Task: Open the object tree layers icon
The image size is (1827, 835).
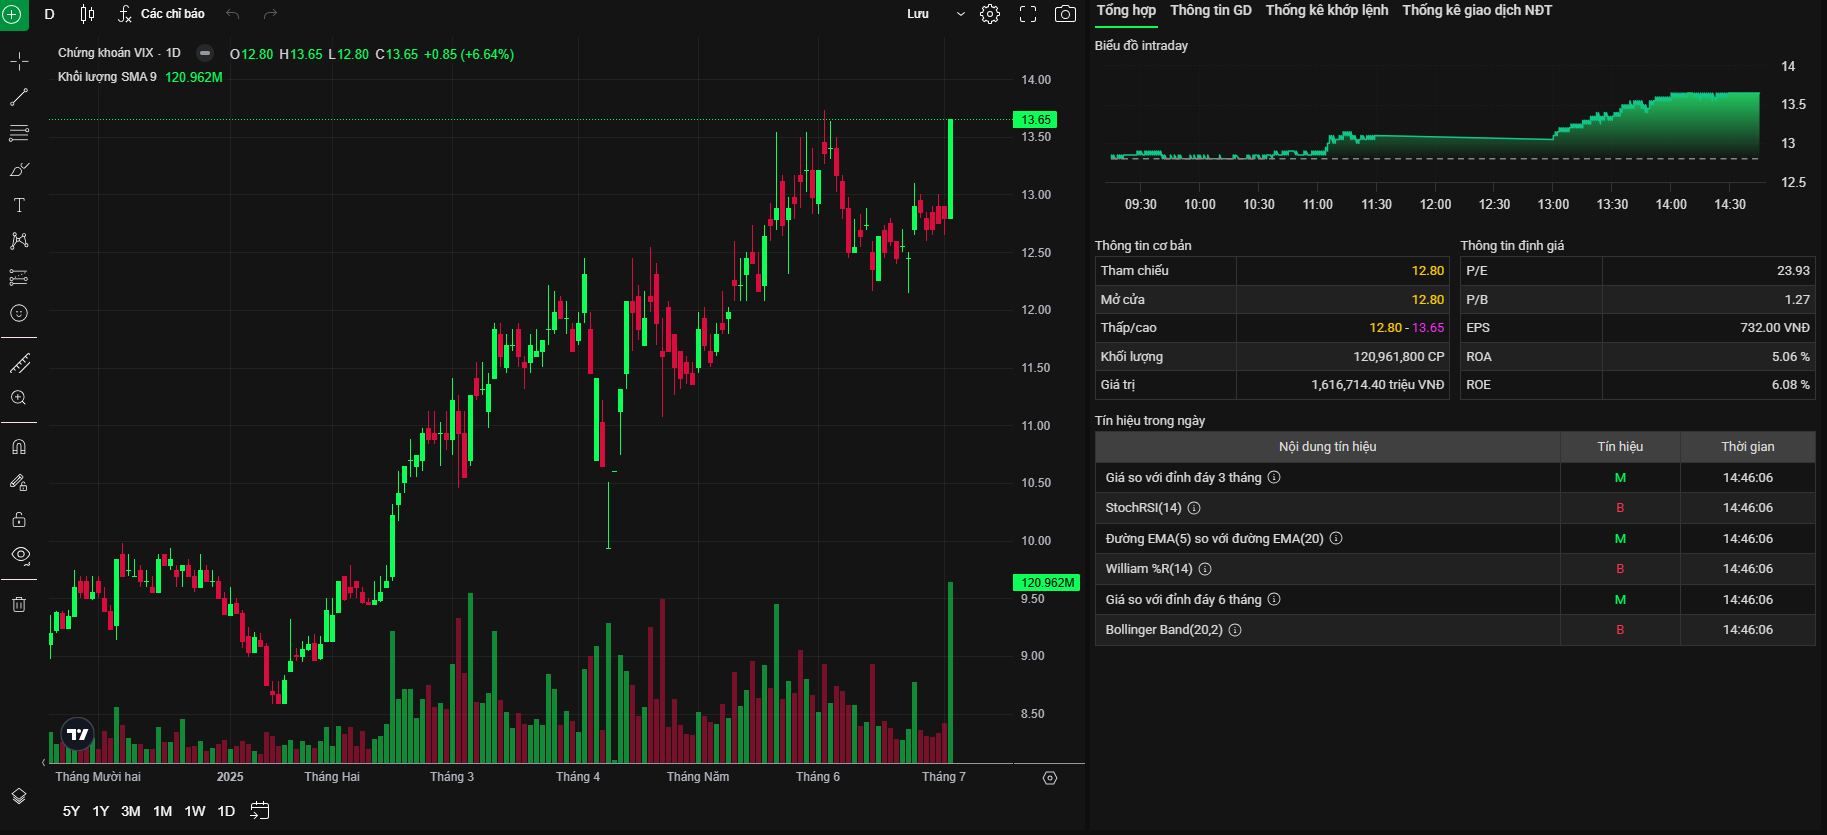Action: pyautogui.click(x=19, y=796)
